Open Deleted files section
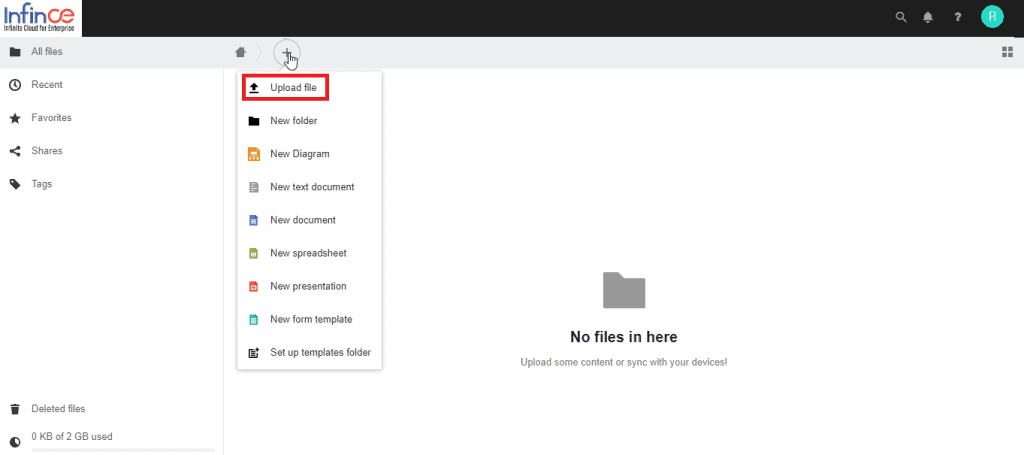 click(58, 408)
